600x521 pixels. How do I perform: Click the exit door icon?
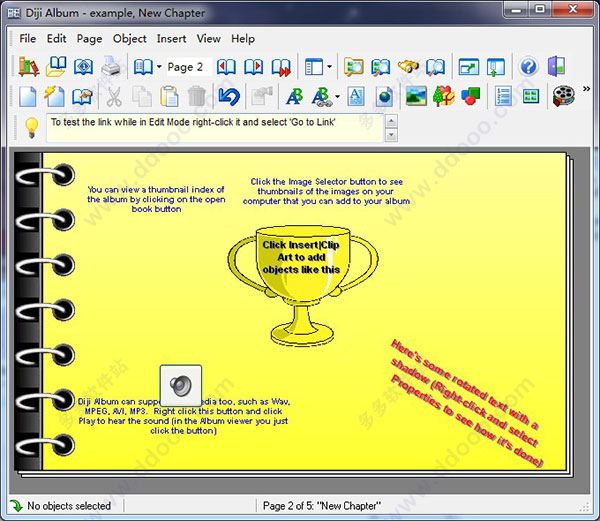point(556,67)
